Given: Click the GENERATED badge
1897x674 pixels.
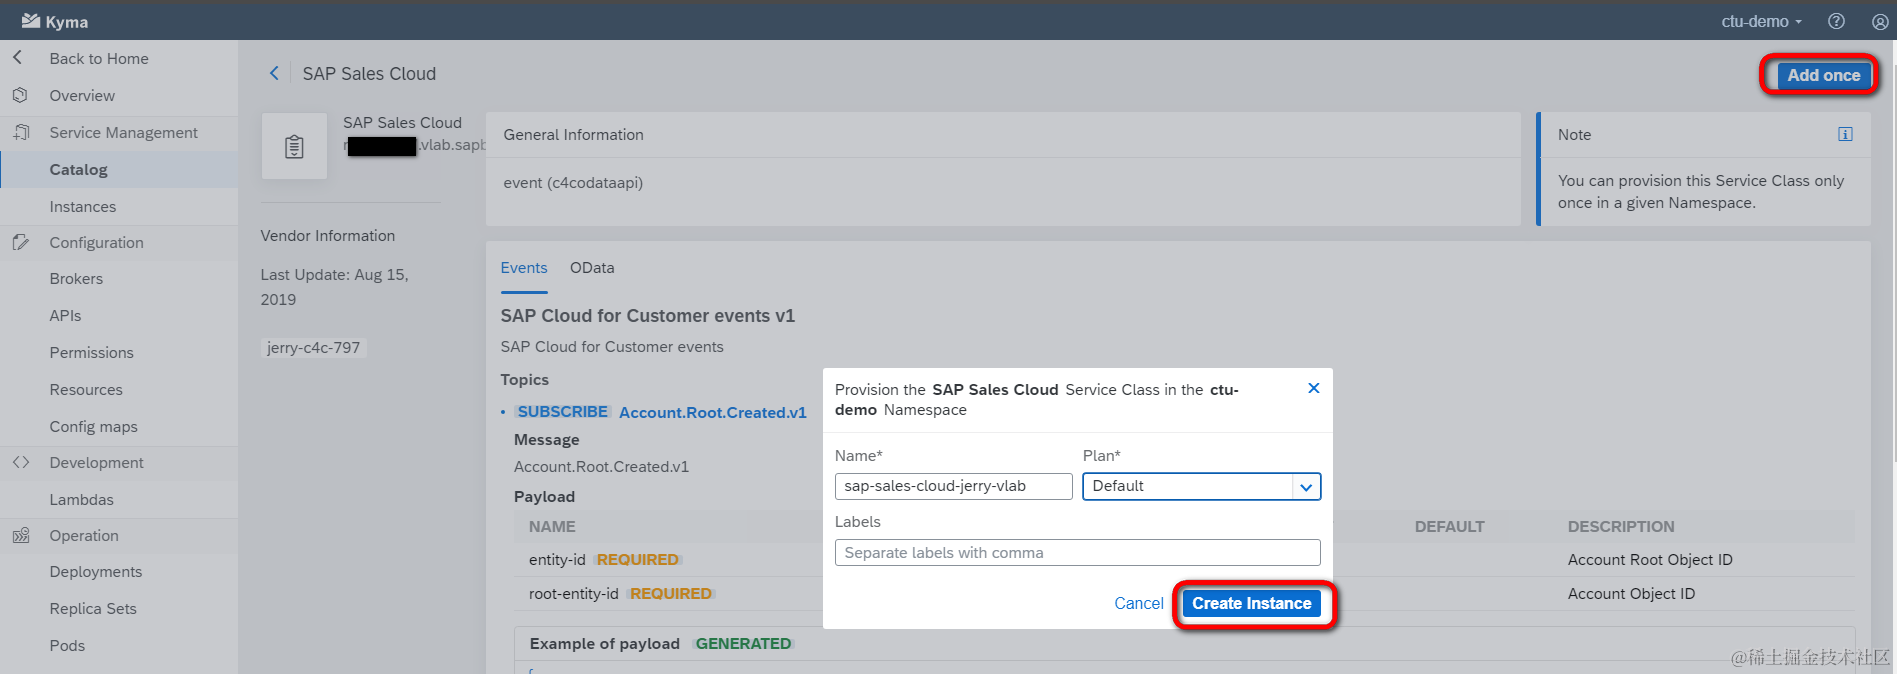Looking at the screenshot, I should coord(743,644).
